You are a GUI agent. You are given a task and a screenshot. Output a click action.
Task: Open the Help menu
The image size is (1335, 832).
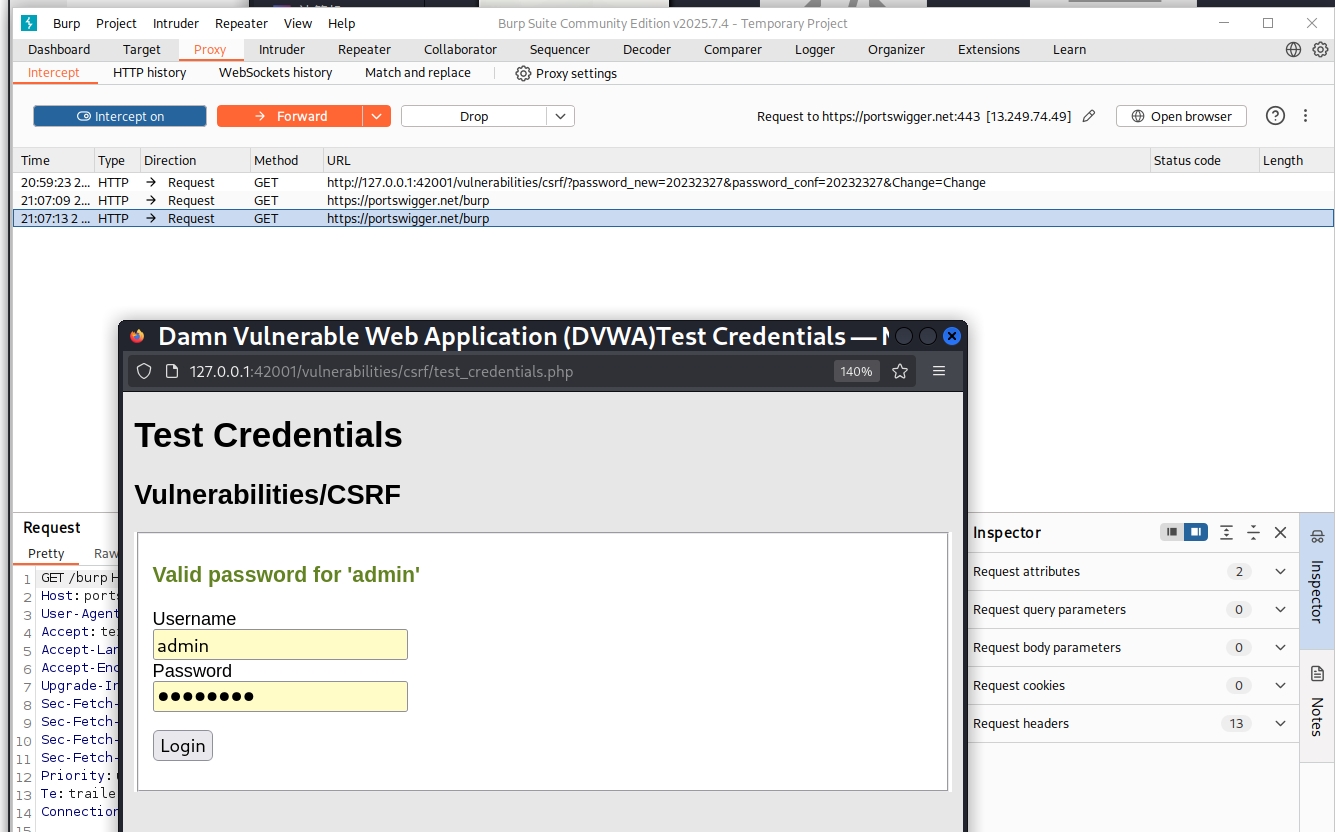pyautogui.click(x=342, y=23)
